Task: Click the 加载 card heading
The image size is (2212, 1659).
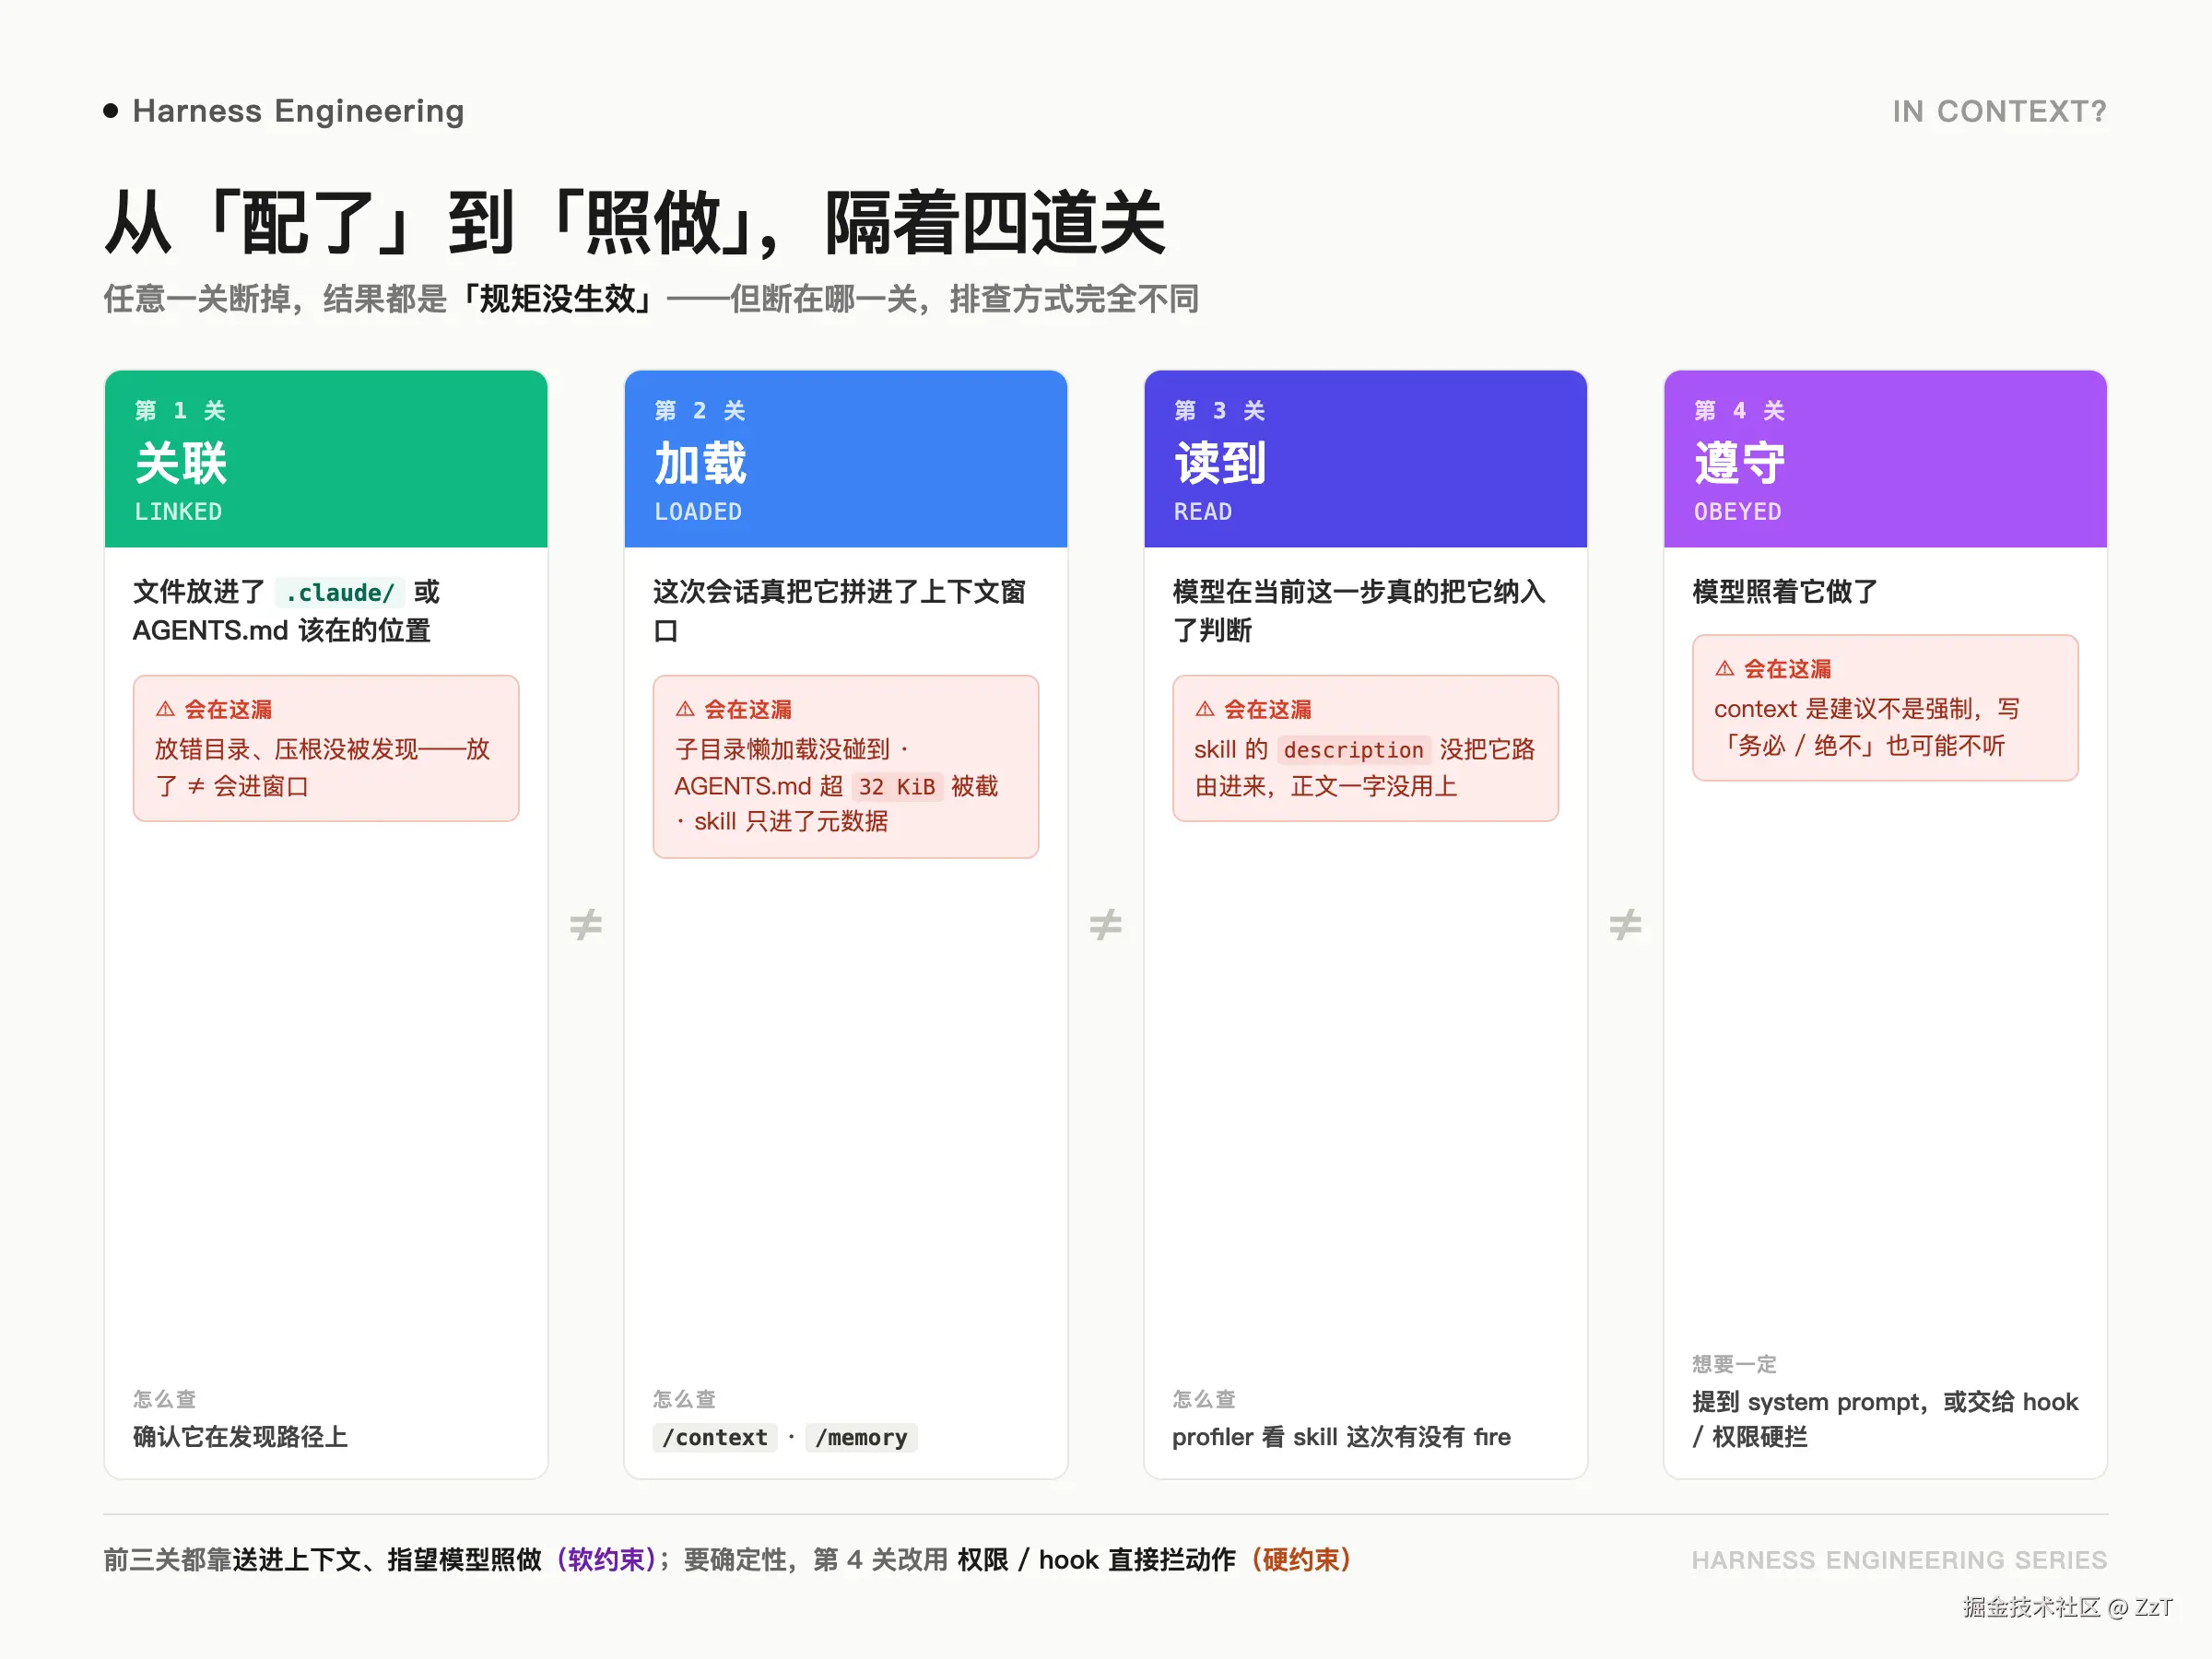Action: coord(701,463)
